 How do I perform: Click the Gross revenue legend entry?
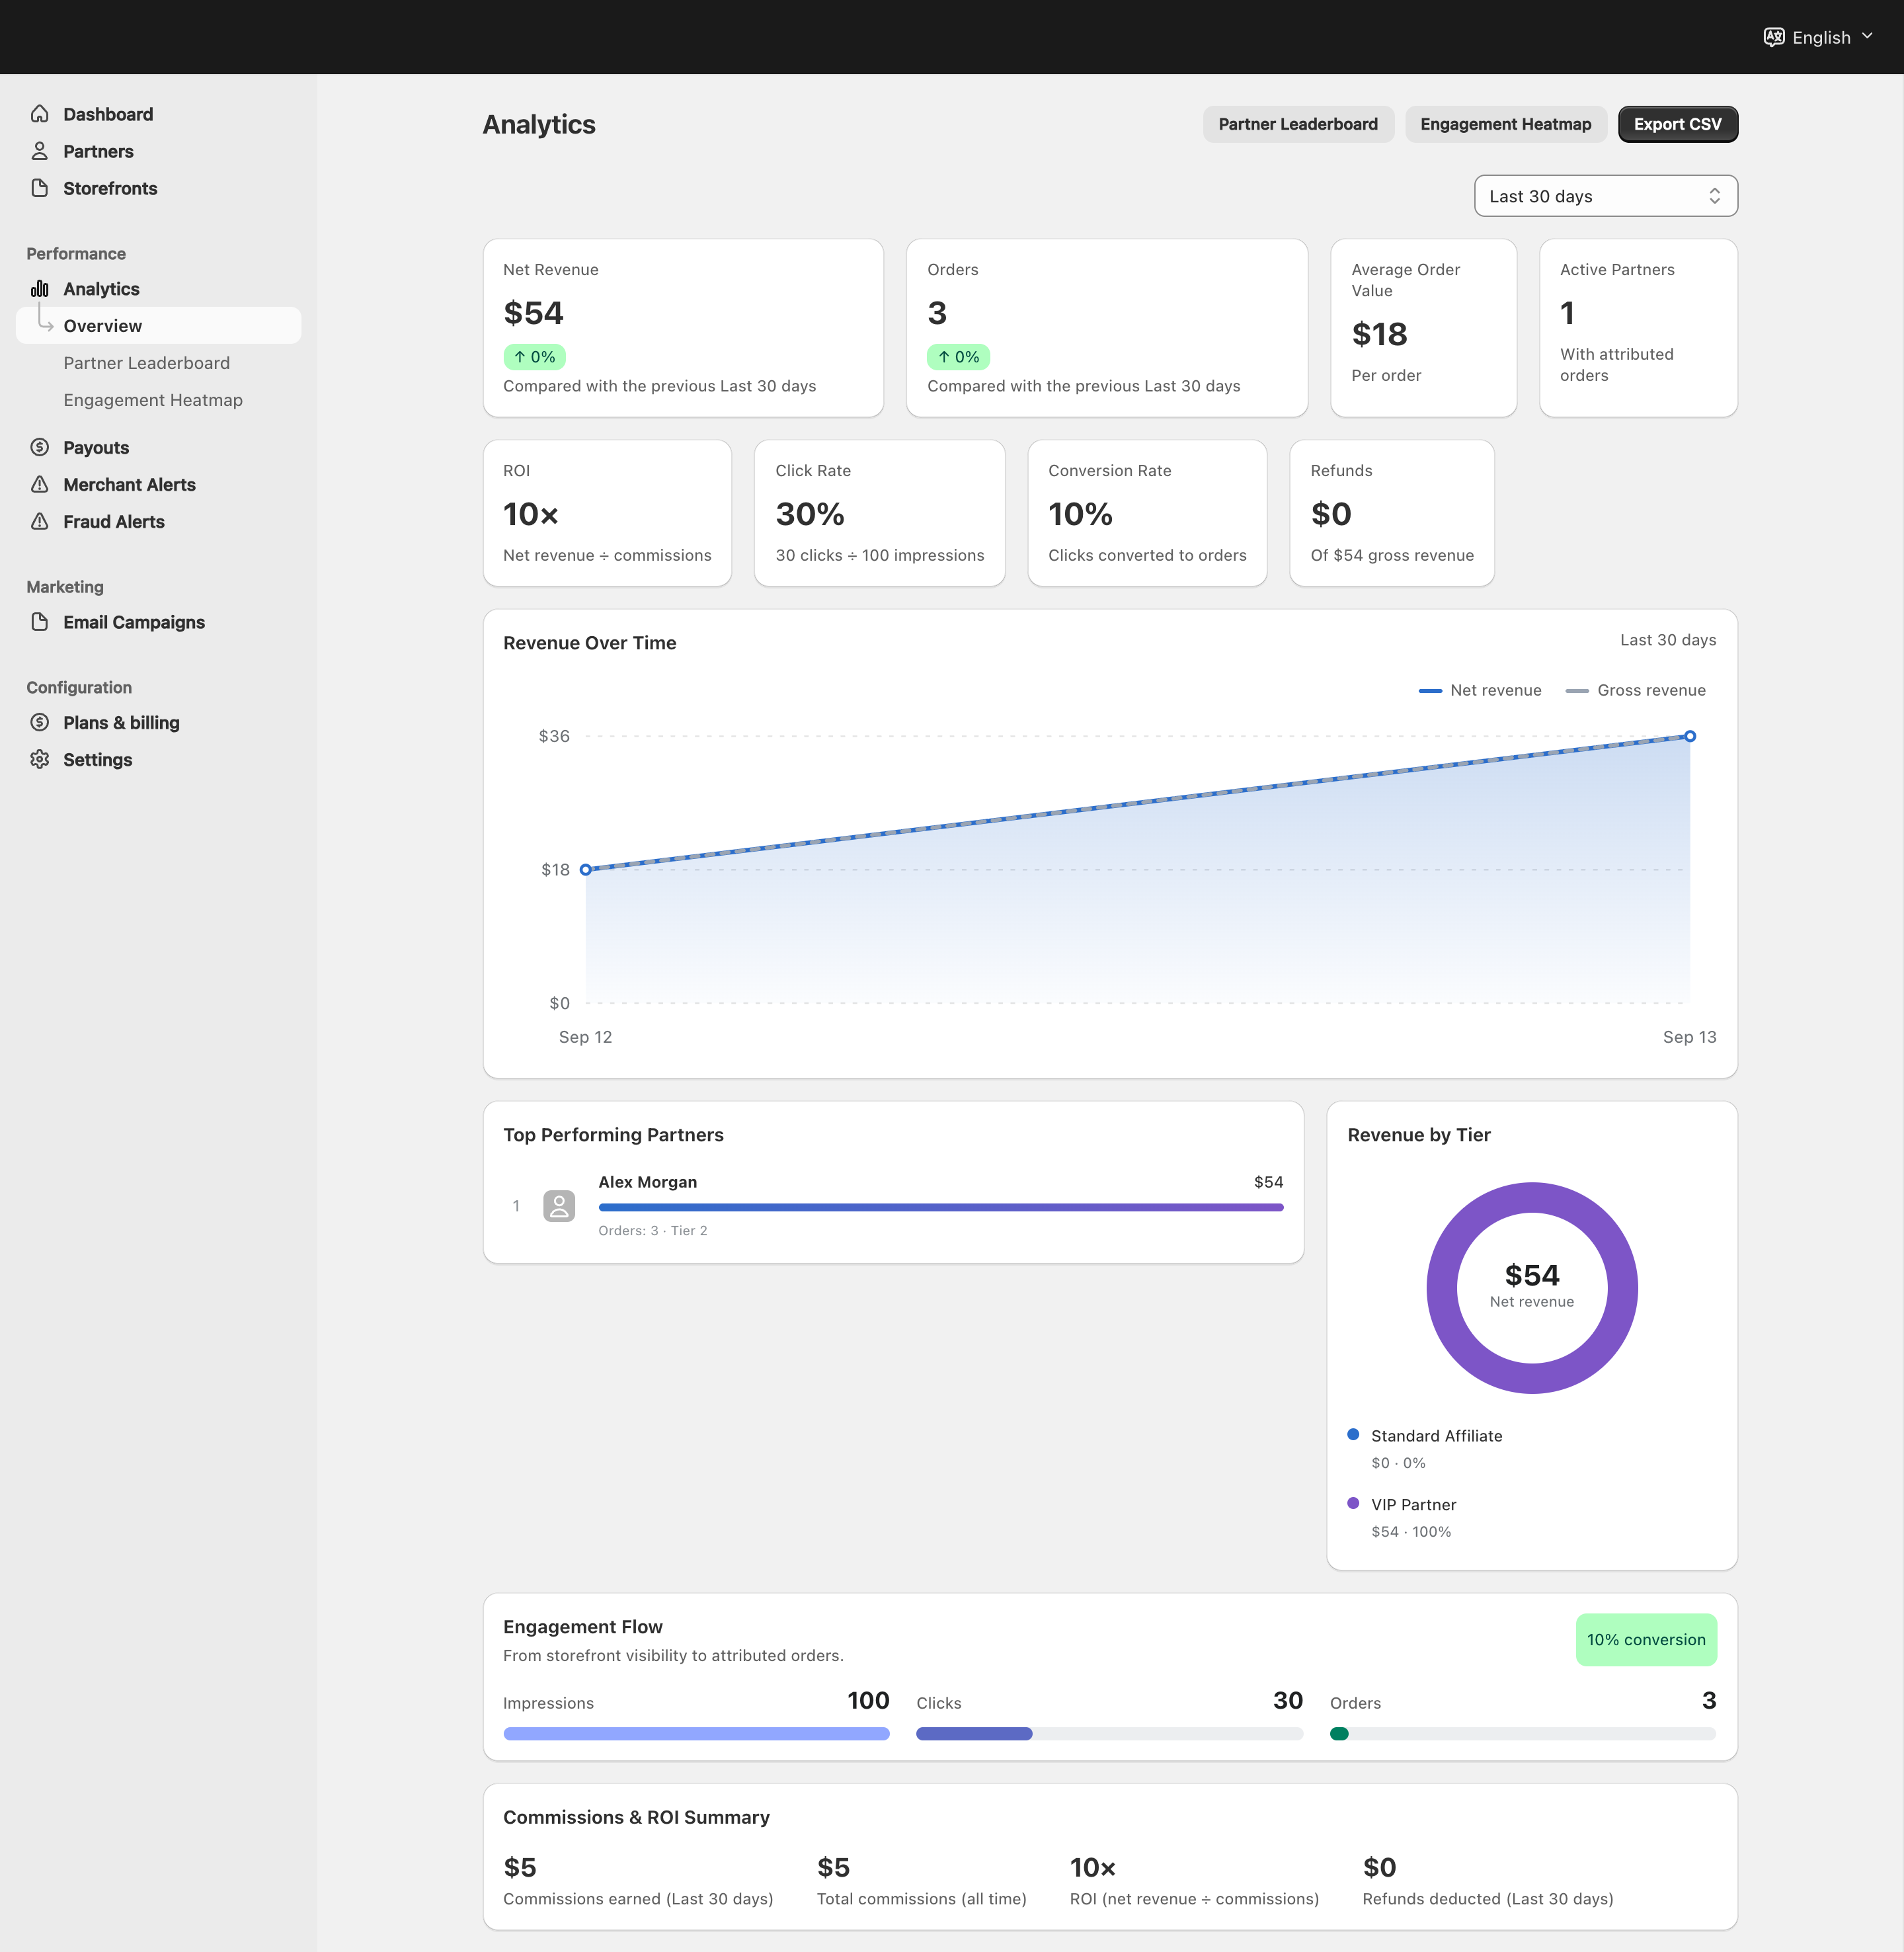point(1635,690)
